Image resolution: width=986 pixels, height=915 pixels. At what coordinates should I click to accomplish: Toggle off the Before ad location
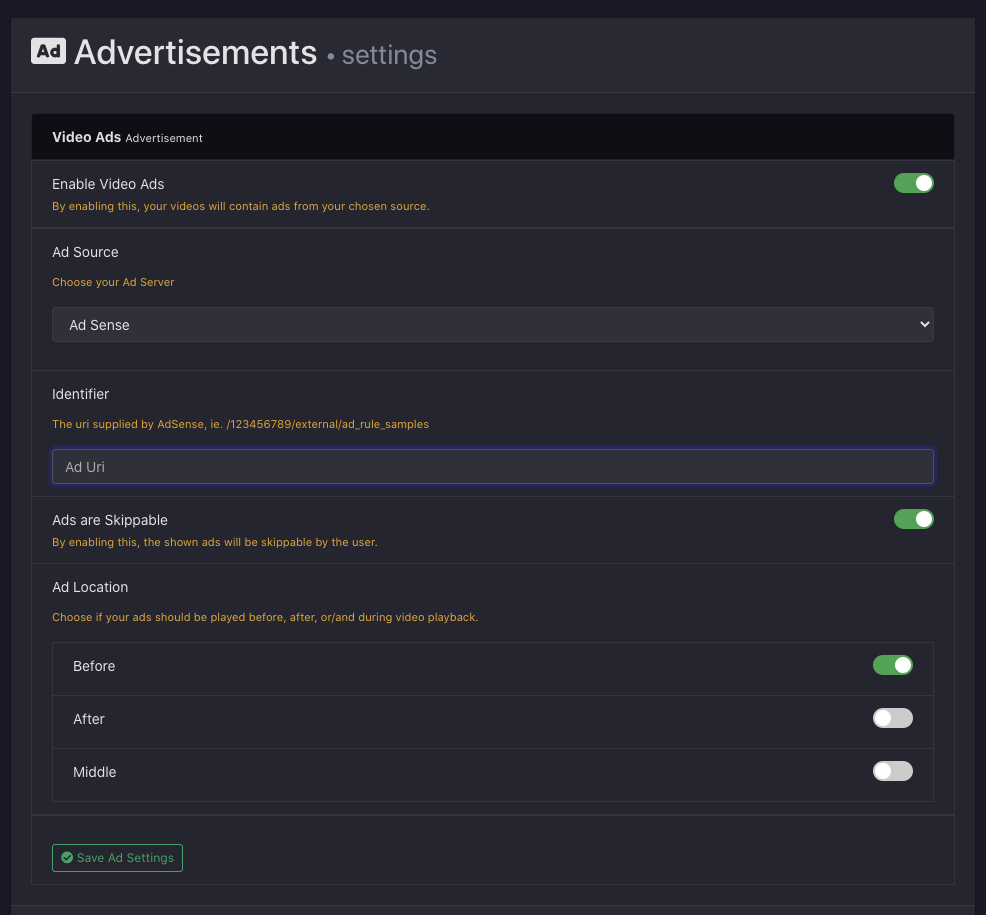[x=892, y=665]
